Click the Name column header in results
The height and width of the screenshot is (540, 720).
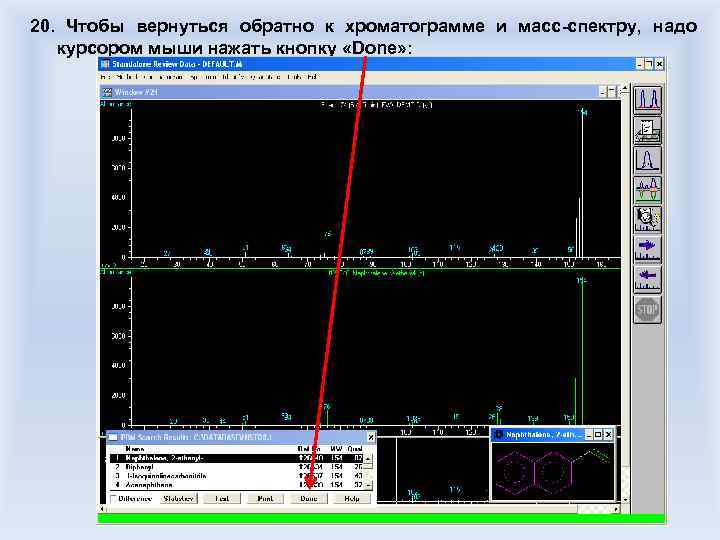[135, 449]
